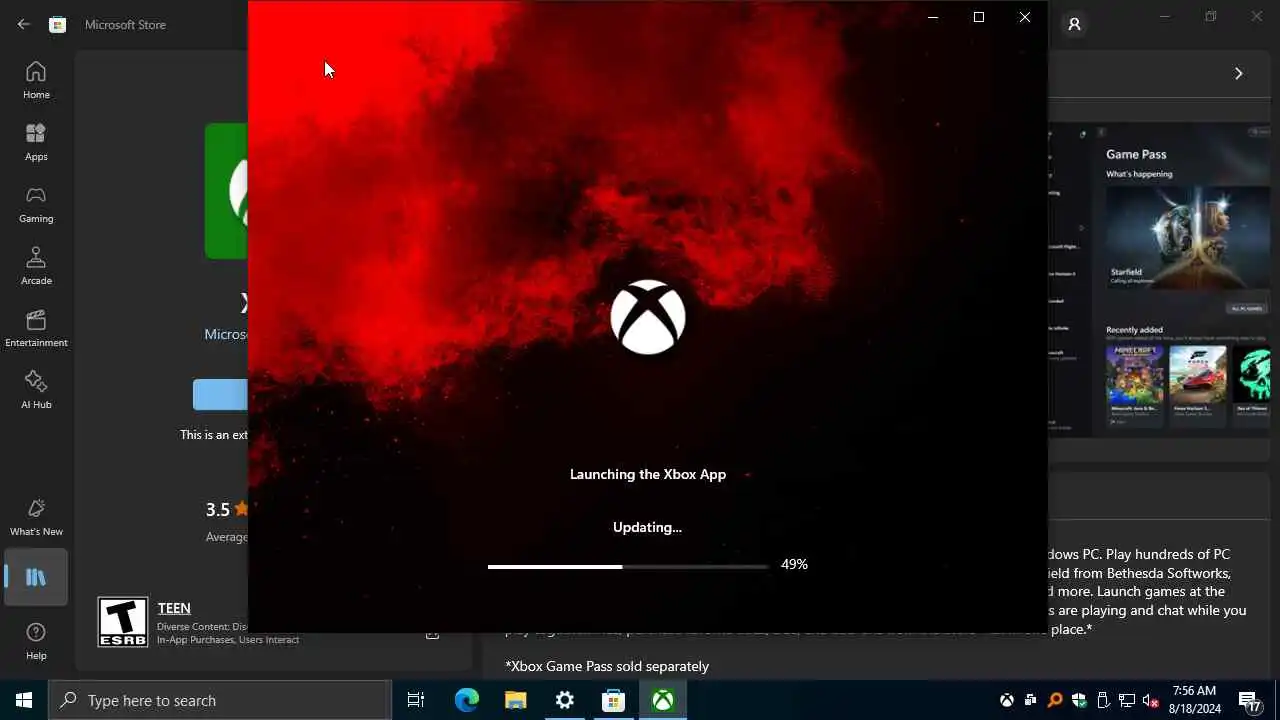The width and height of the screenshot is (1280, 720).
Task: Open the TEEN rating link
Action: click(x=174, y=608)
